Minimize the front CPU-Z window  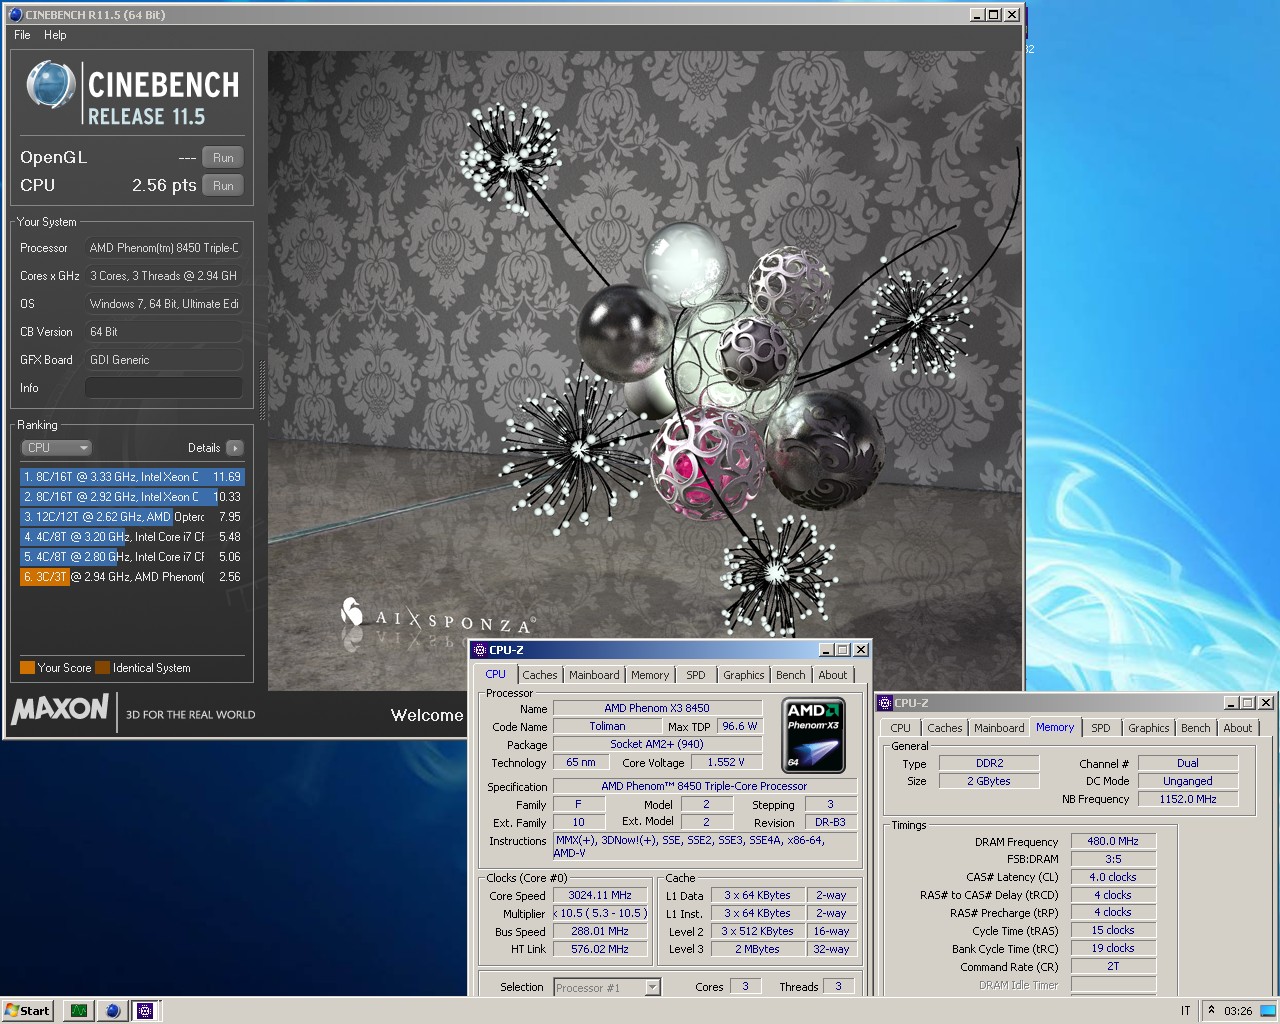pos(826,650)
